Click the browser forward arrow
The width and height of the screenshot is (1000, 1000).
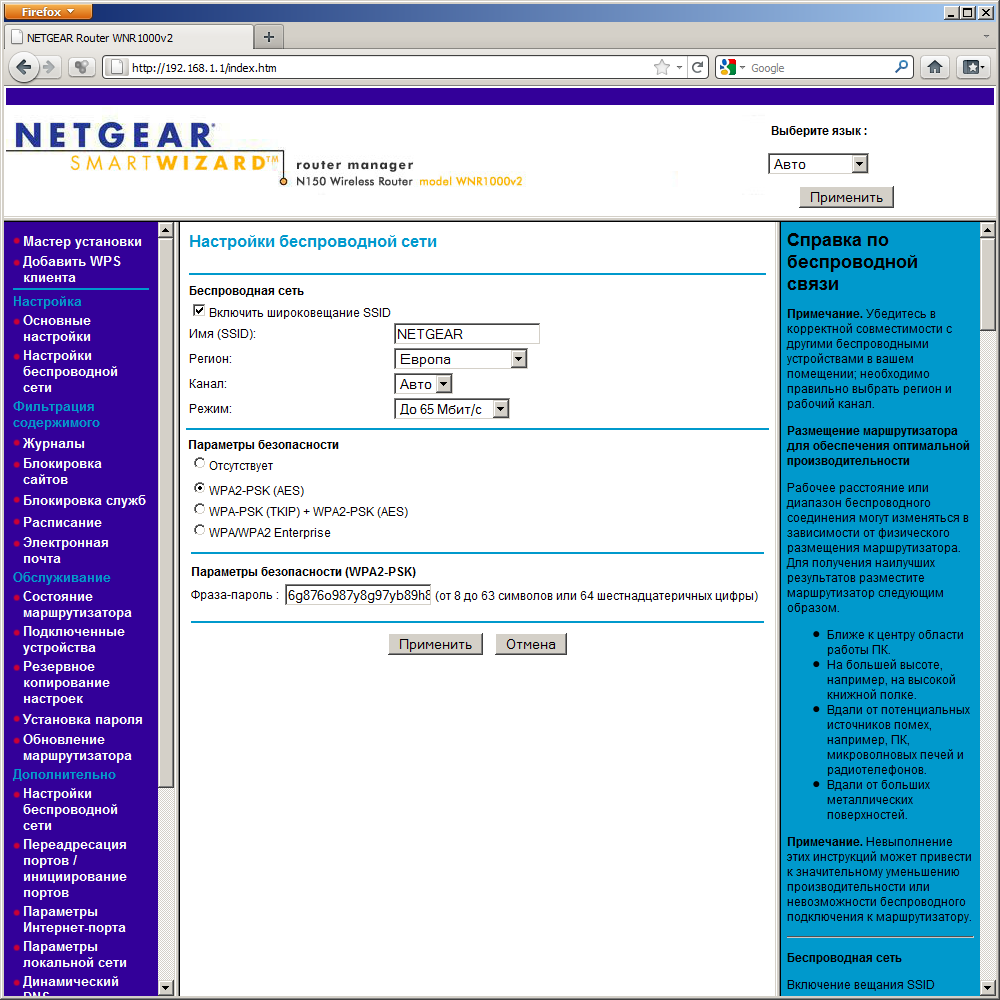(49, 67)
